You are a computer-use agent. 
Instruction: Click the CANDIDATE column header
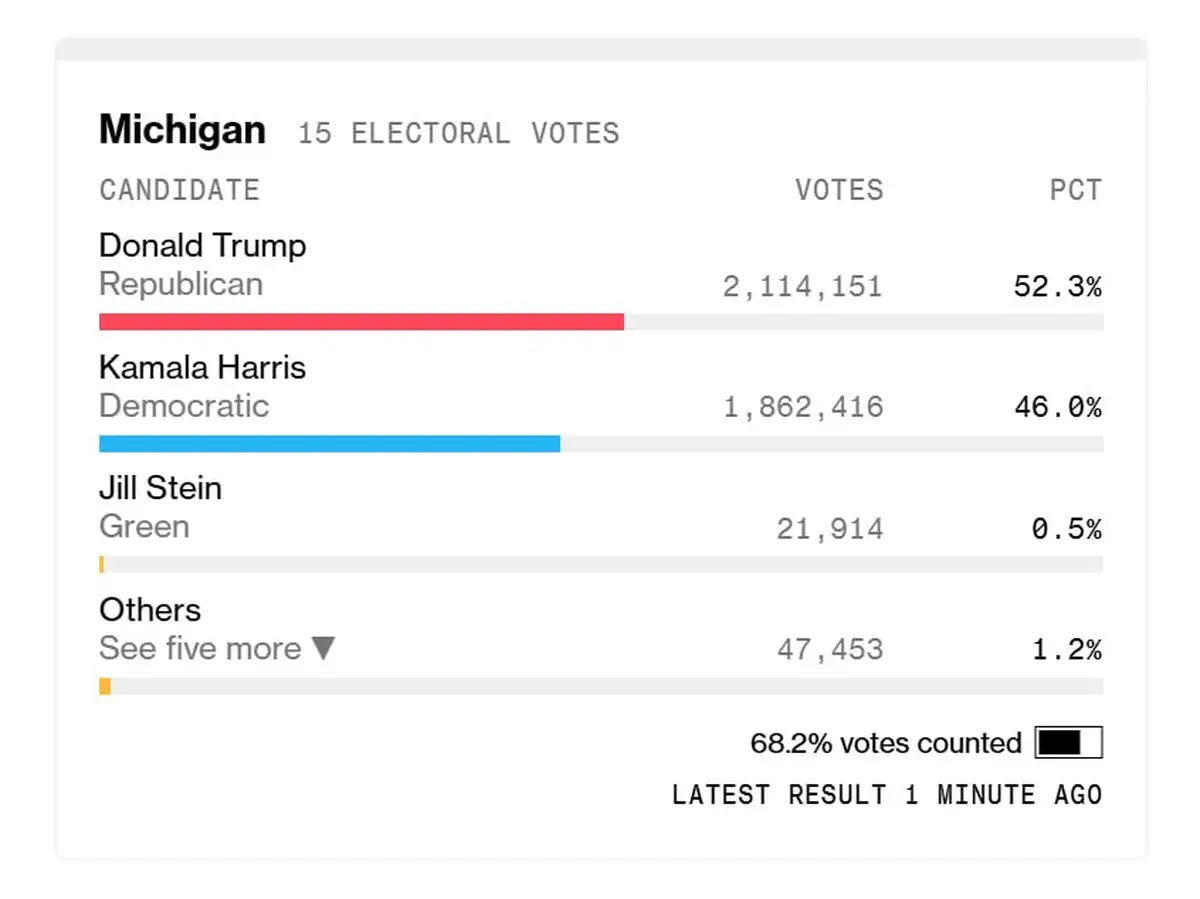click(180, 190)
